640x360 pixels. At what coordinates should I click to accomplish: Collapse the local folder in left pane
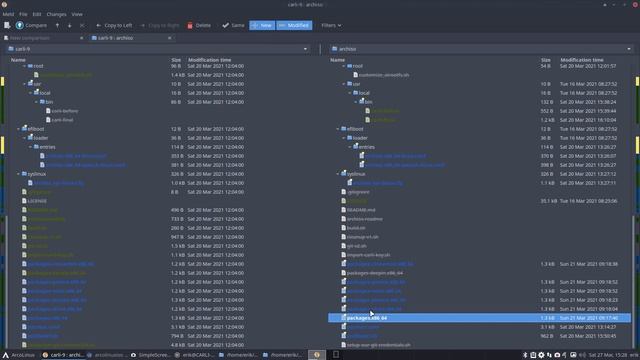[31, 93]
